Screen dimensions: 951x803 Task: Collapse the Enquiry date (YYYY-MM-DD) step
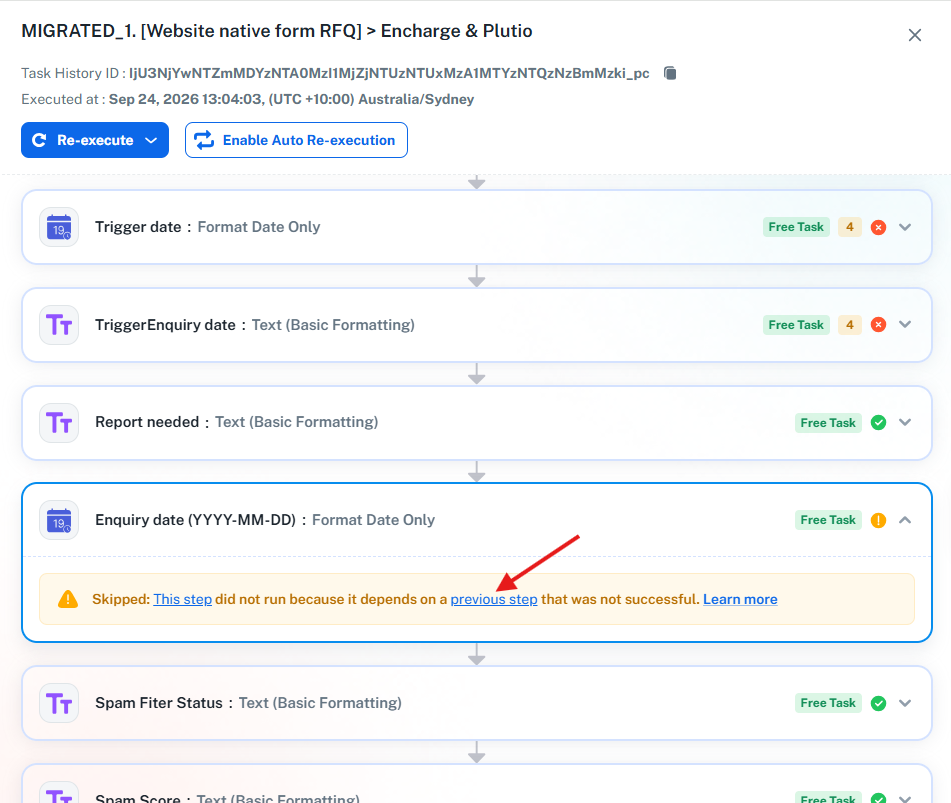[905, 520]
